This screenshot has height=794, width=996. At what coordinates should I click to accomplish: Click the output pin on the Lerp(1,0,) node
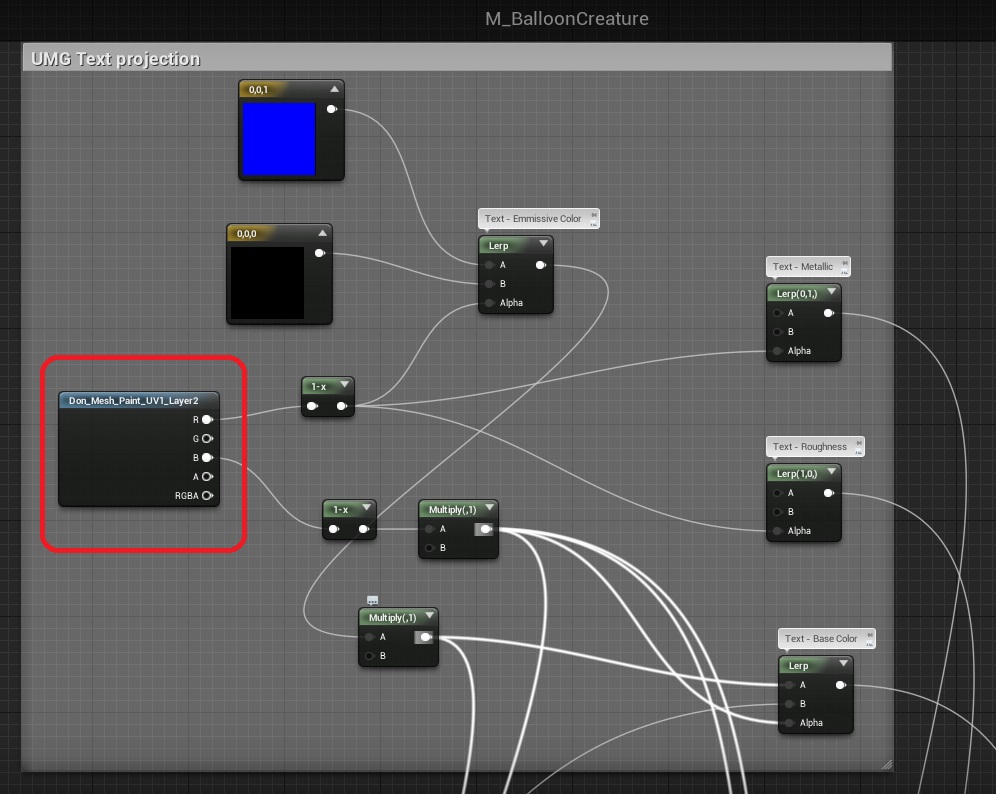[x=829, y=493]
